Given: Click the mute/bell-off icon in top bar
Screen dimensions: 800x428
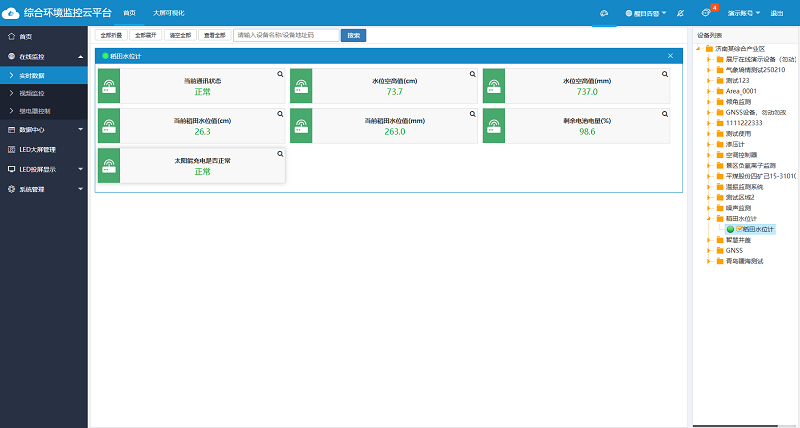Looking at the screenshot, I should pos(680,13).
